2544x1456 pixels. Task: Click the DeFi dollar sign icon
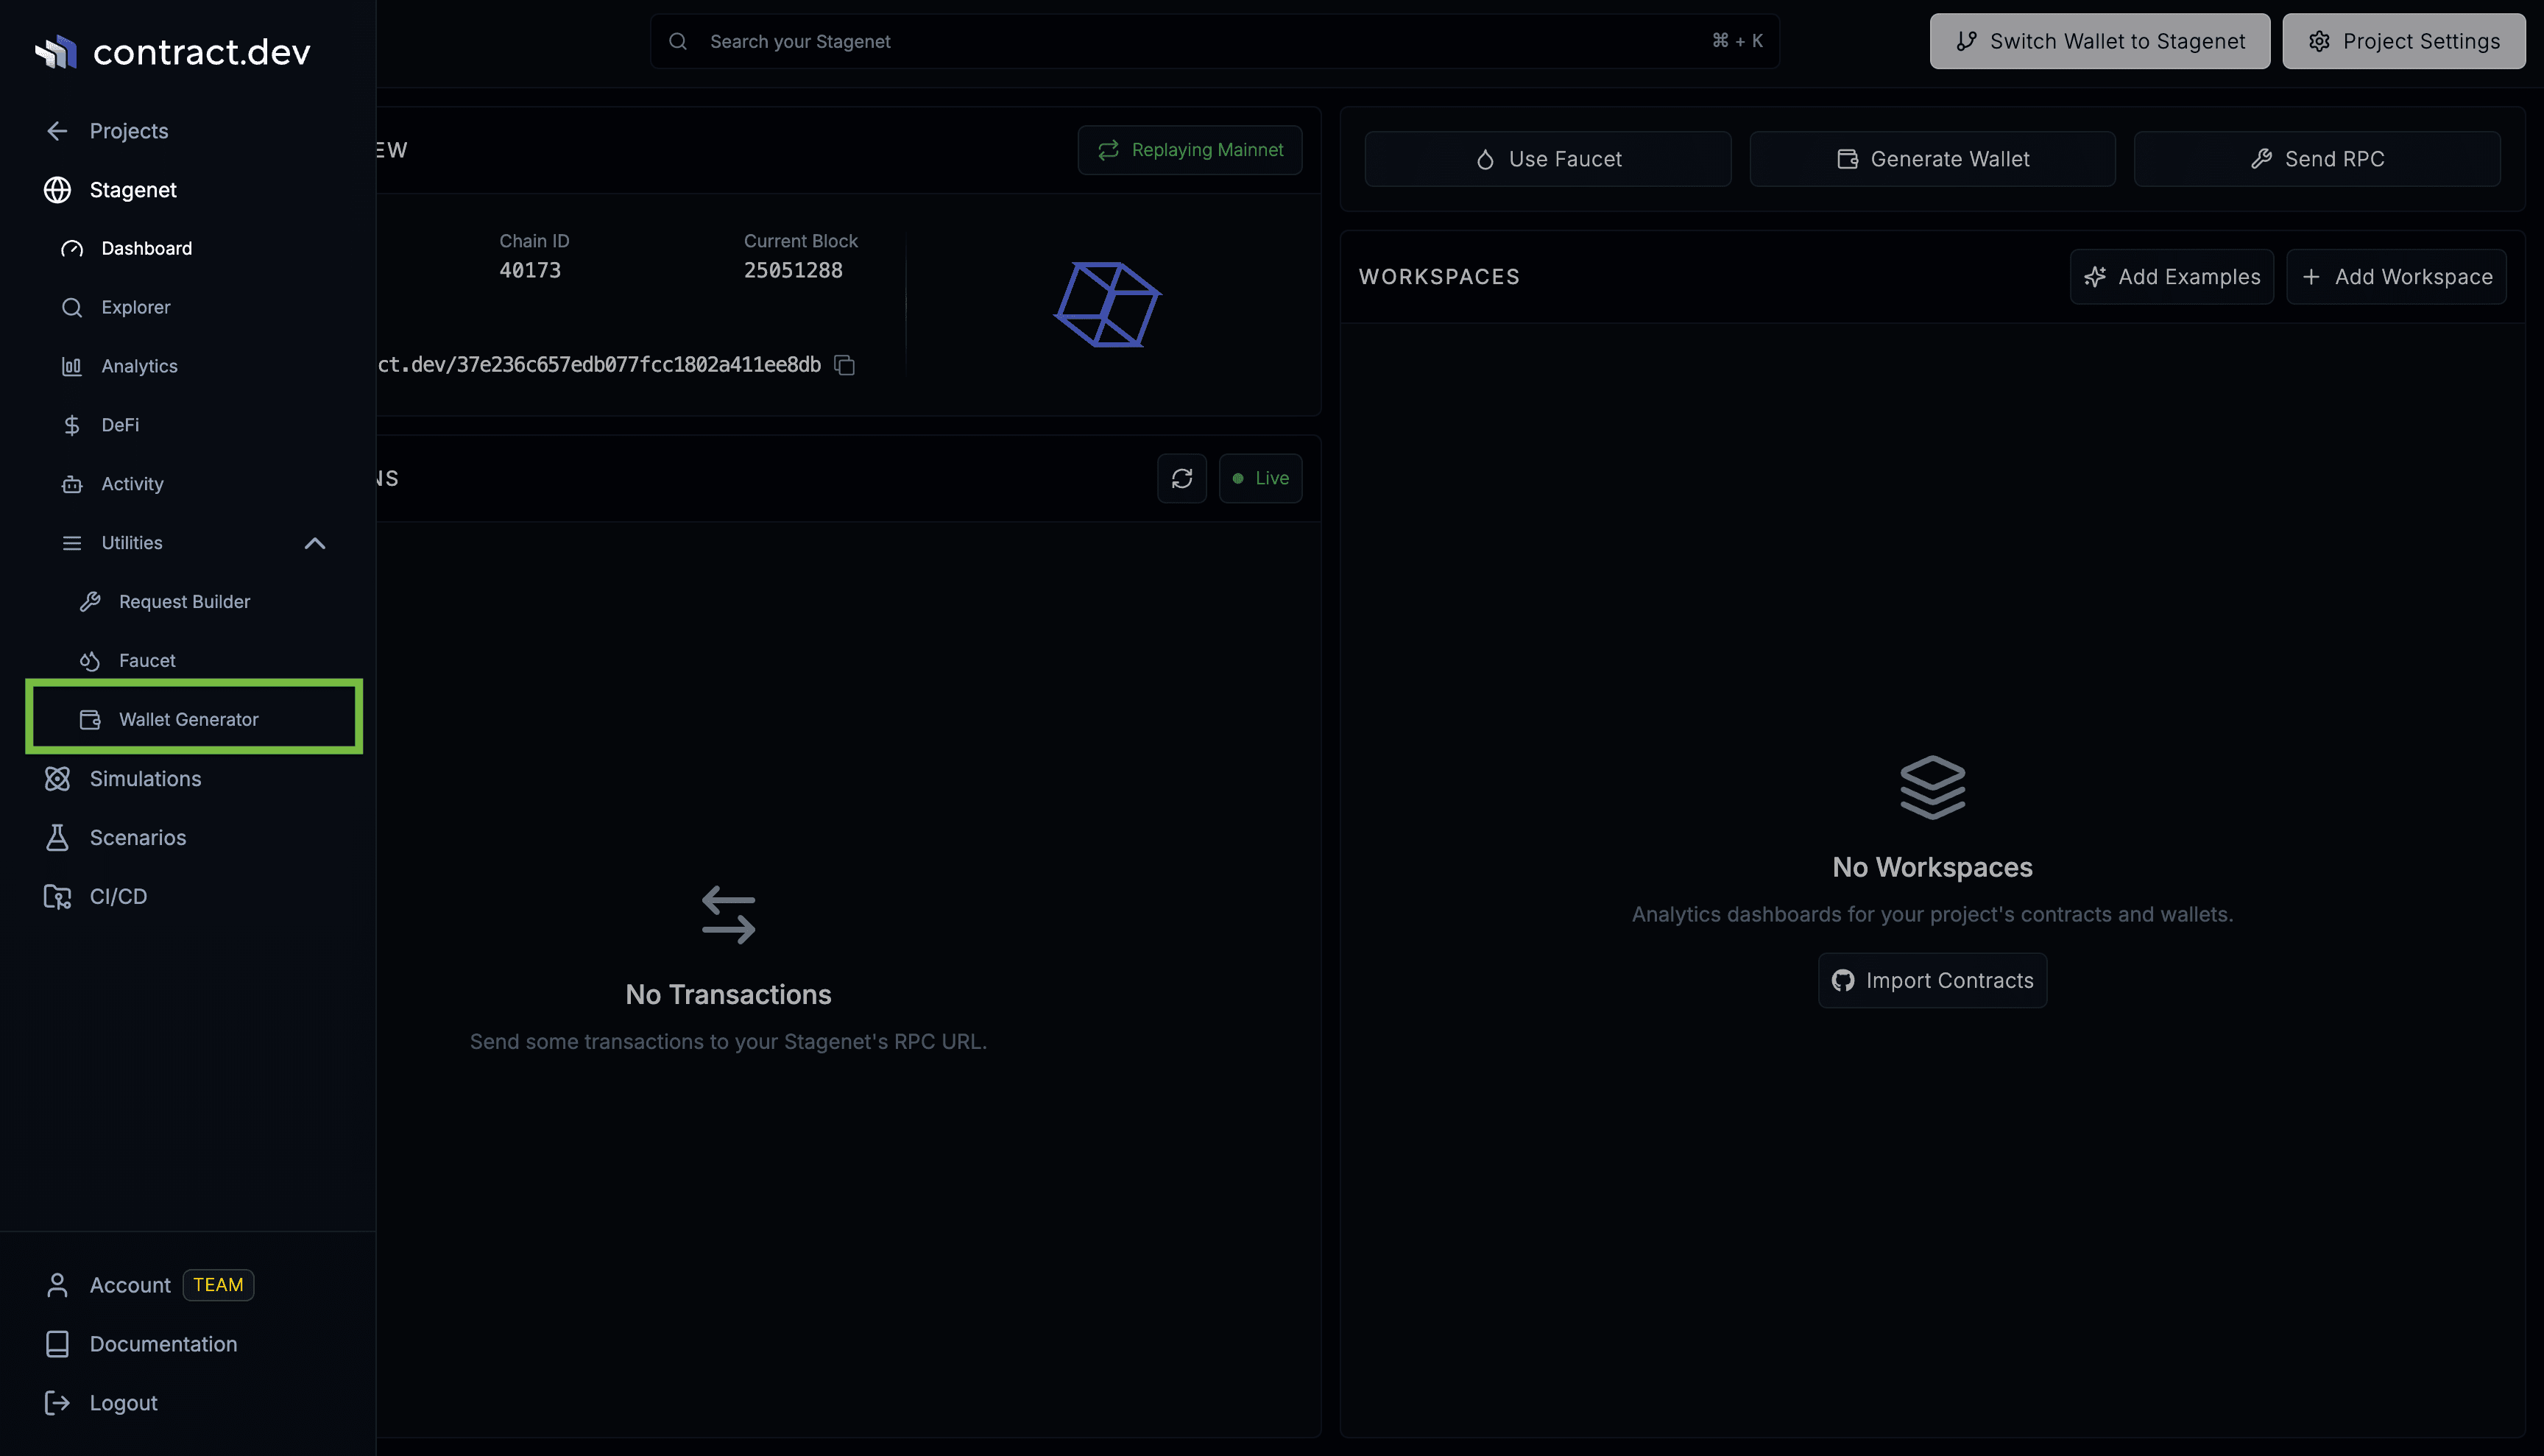(x=72, y=425)
